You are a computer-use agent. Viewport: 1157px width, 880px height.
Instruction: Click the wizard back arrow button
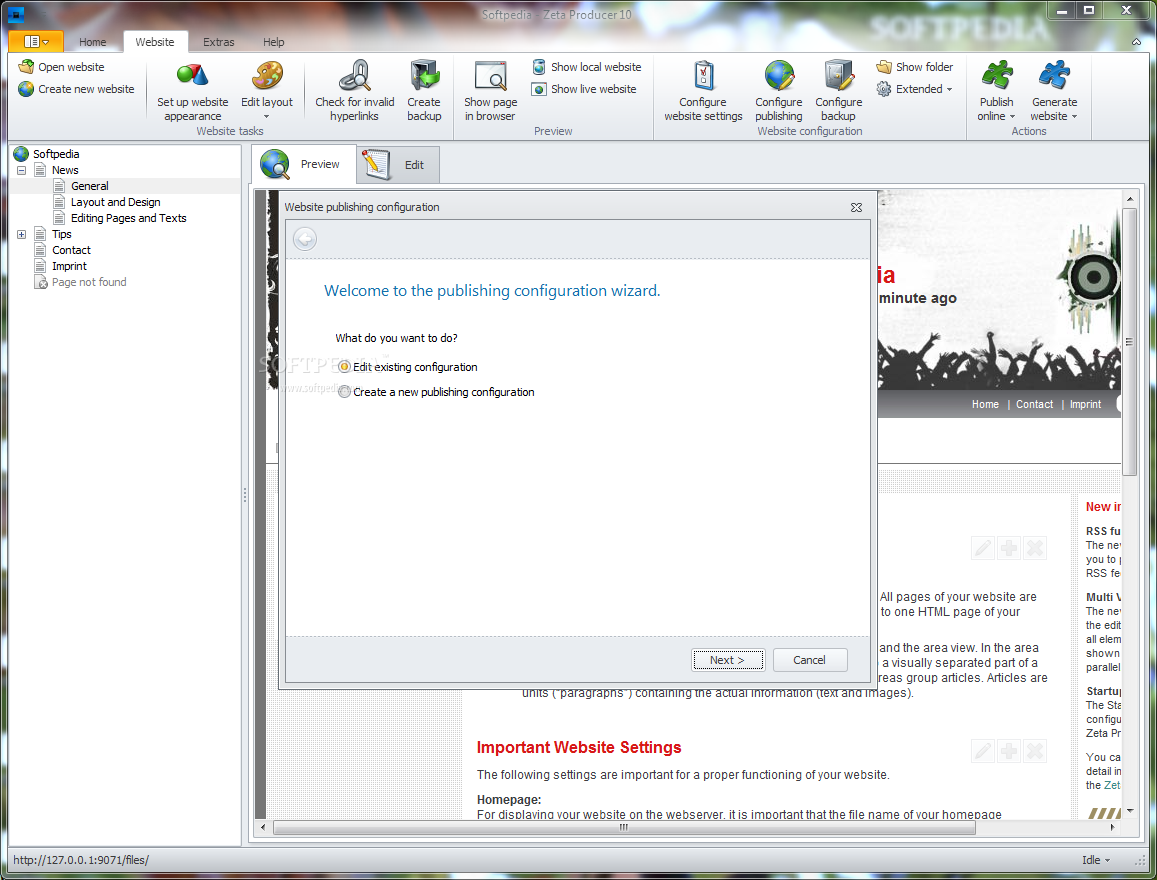pos(305,239)
